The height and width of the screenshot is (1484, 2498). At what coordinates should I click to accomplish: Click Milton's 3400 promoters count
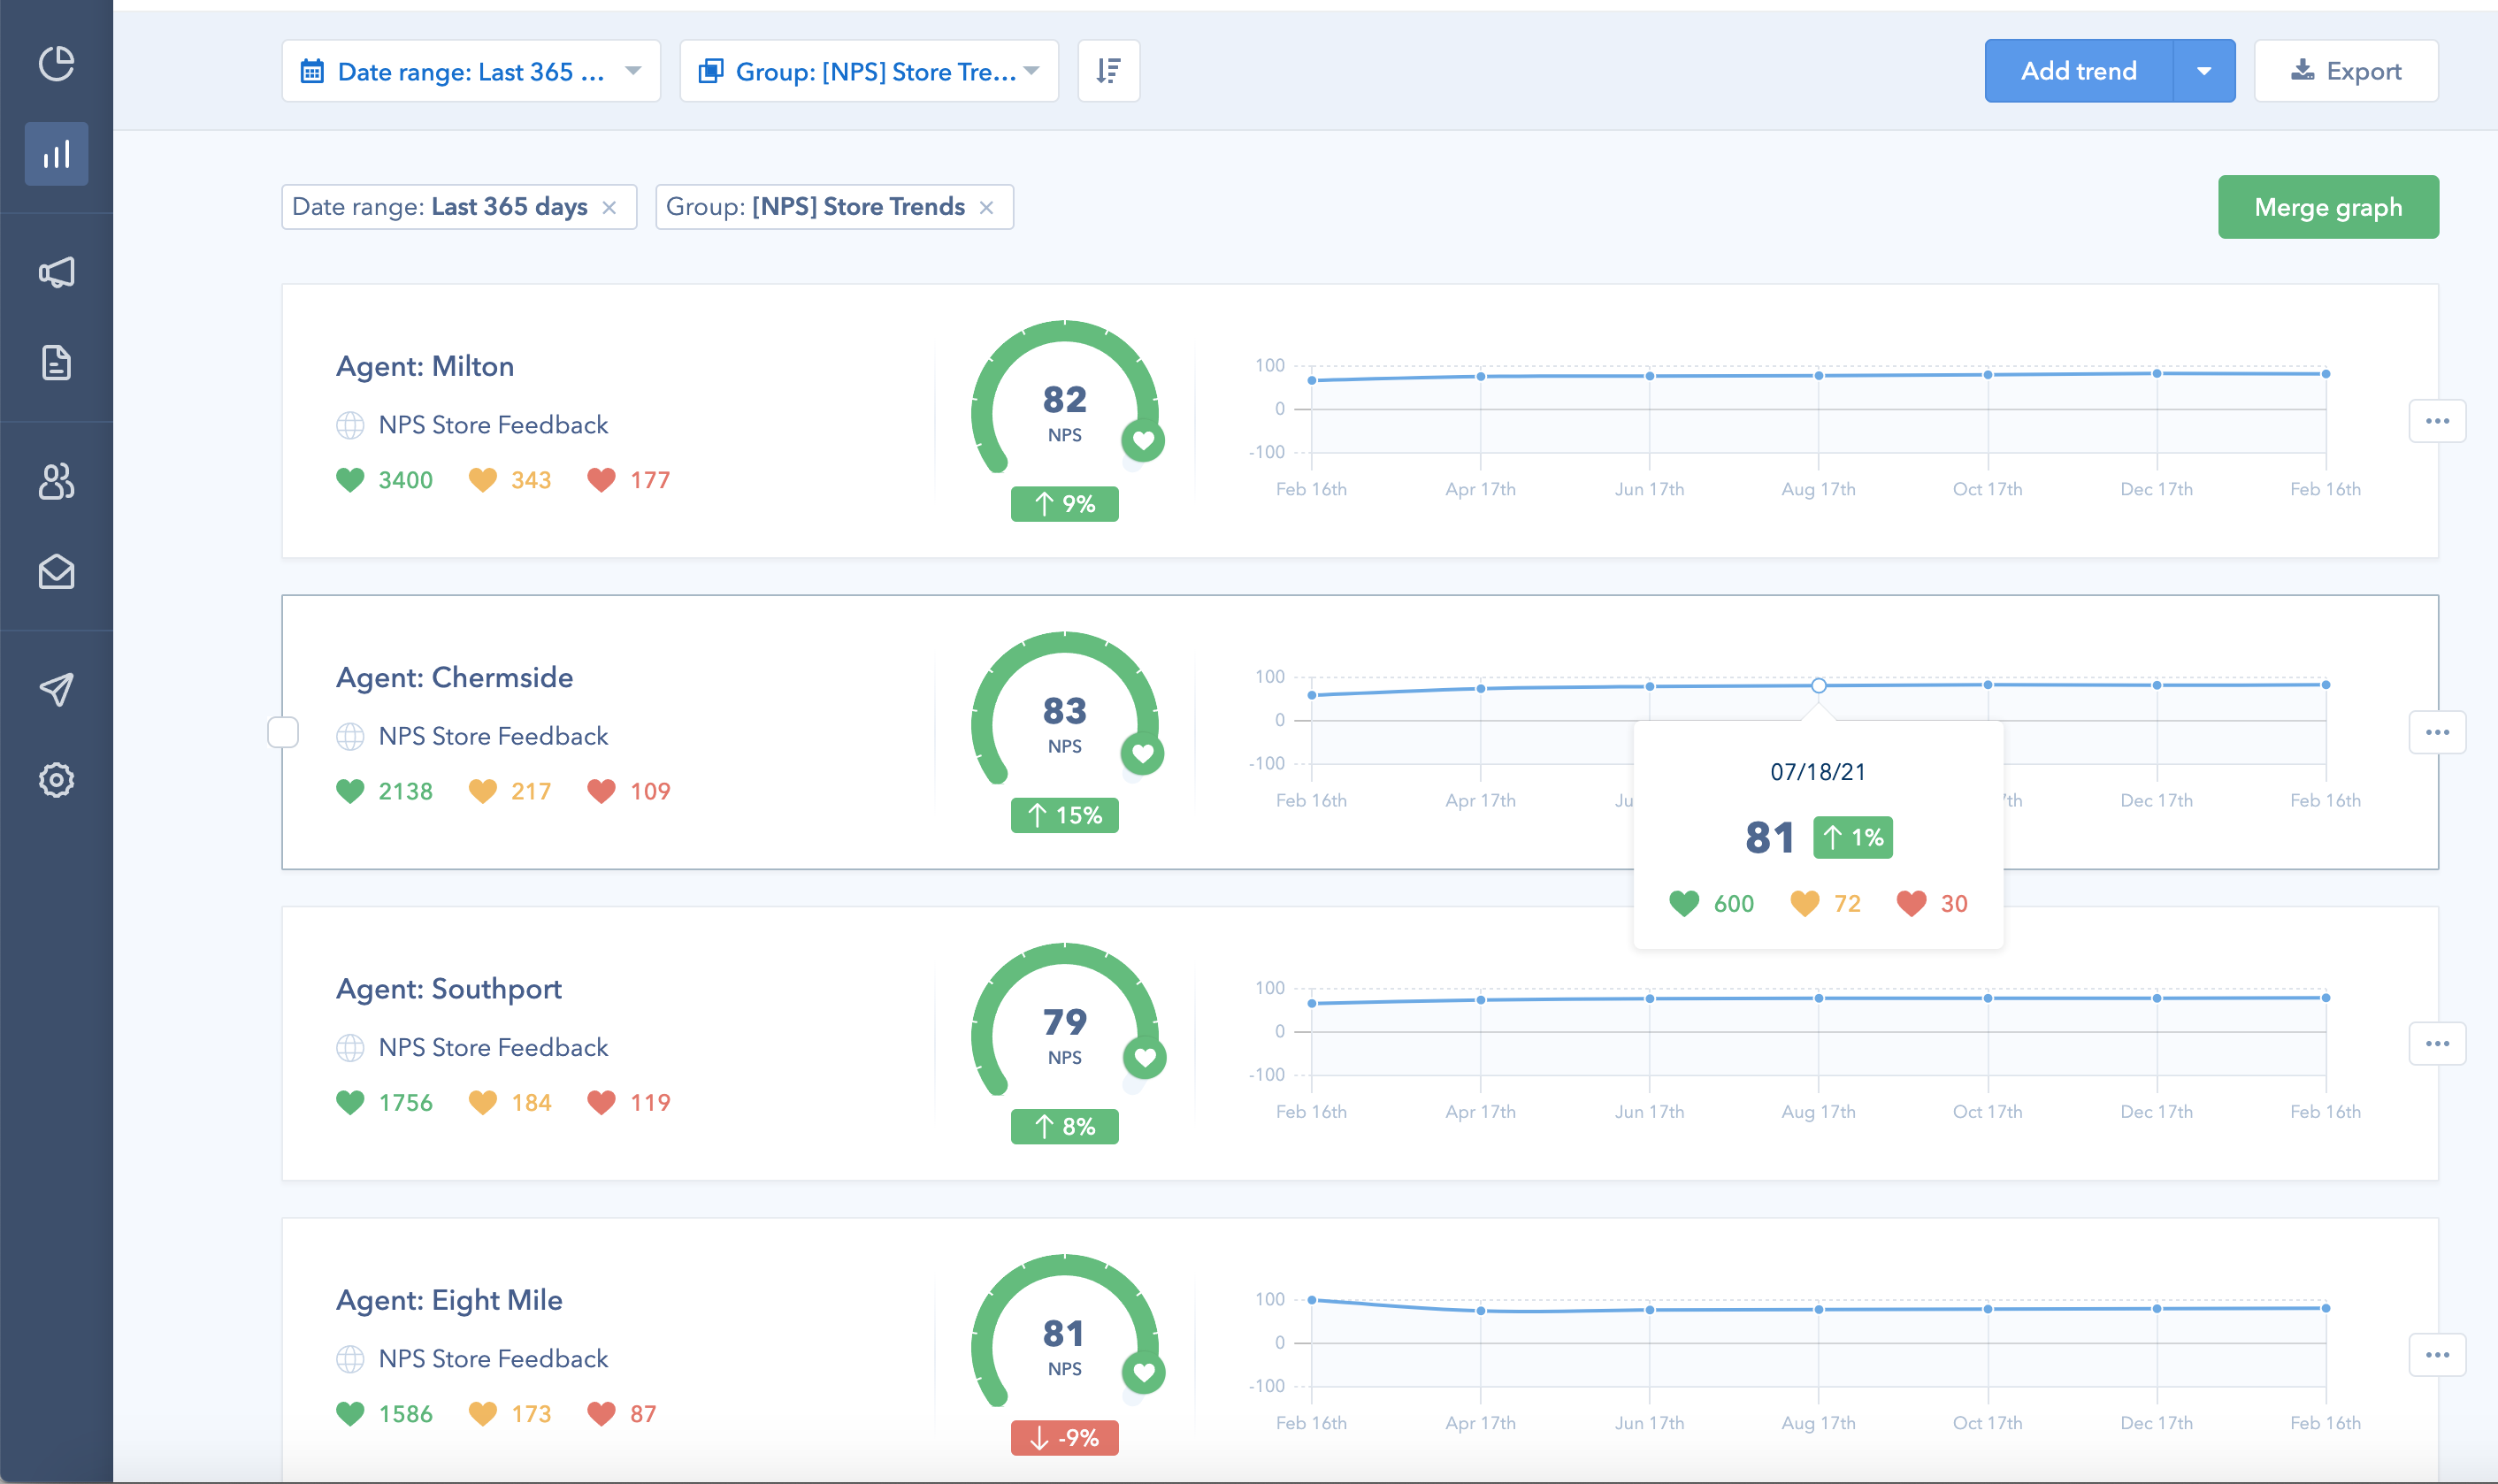tap(405, 480)
